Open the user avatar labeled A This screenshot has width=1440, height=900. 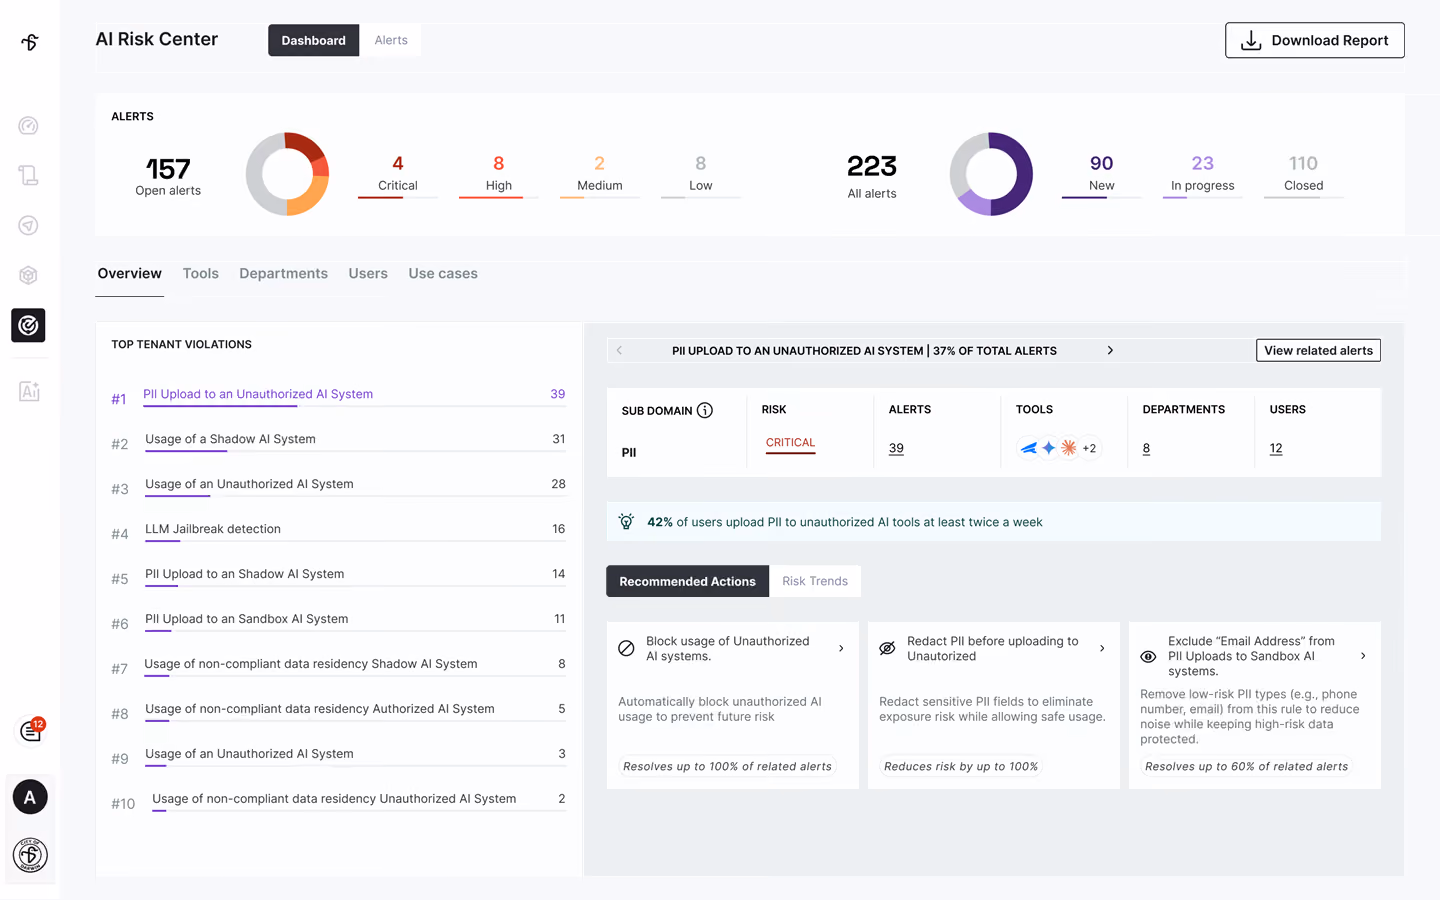[x=30, y=797]
